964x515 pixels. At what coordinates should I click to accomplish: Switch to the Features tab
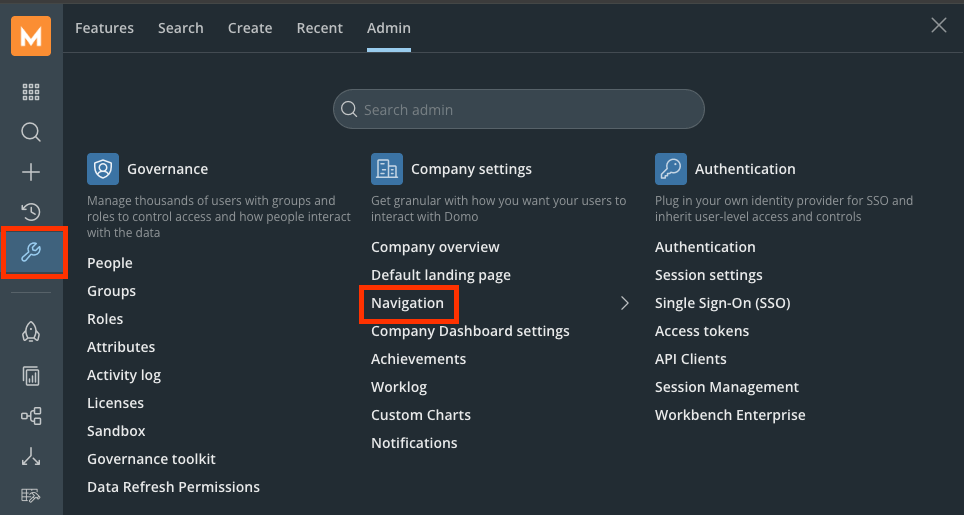[x=105, y=28]
